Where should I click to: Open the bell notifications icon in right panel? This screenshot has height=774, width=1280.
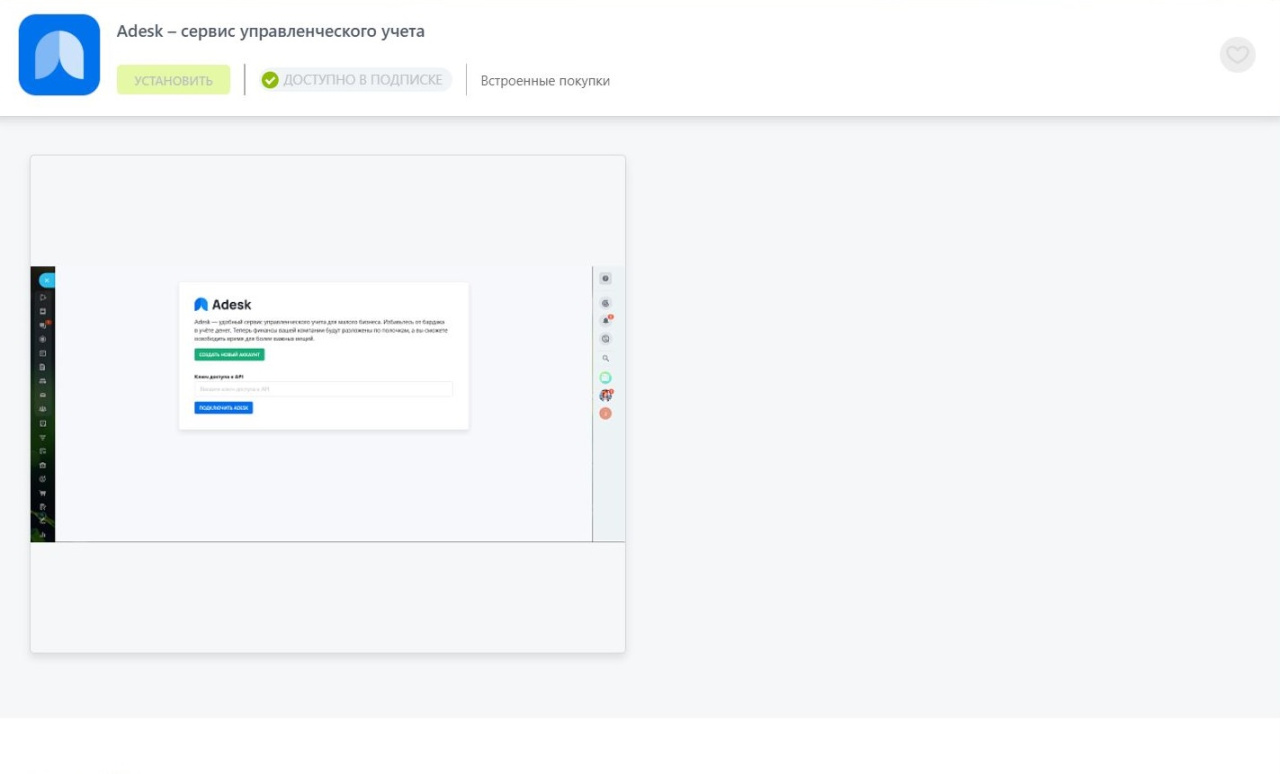[x=606, y=321]
